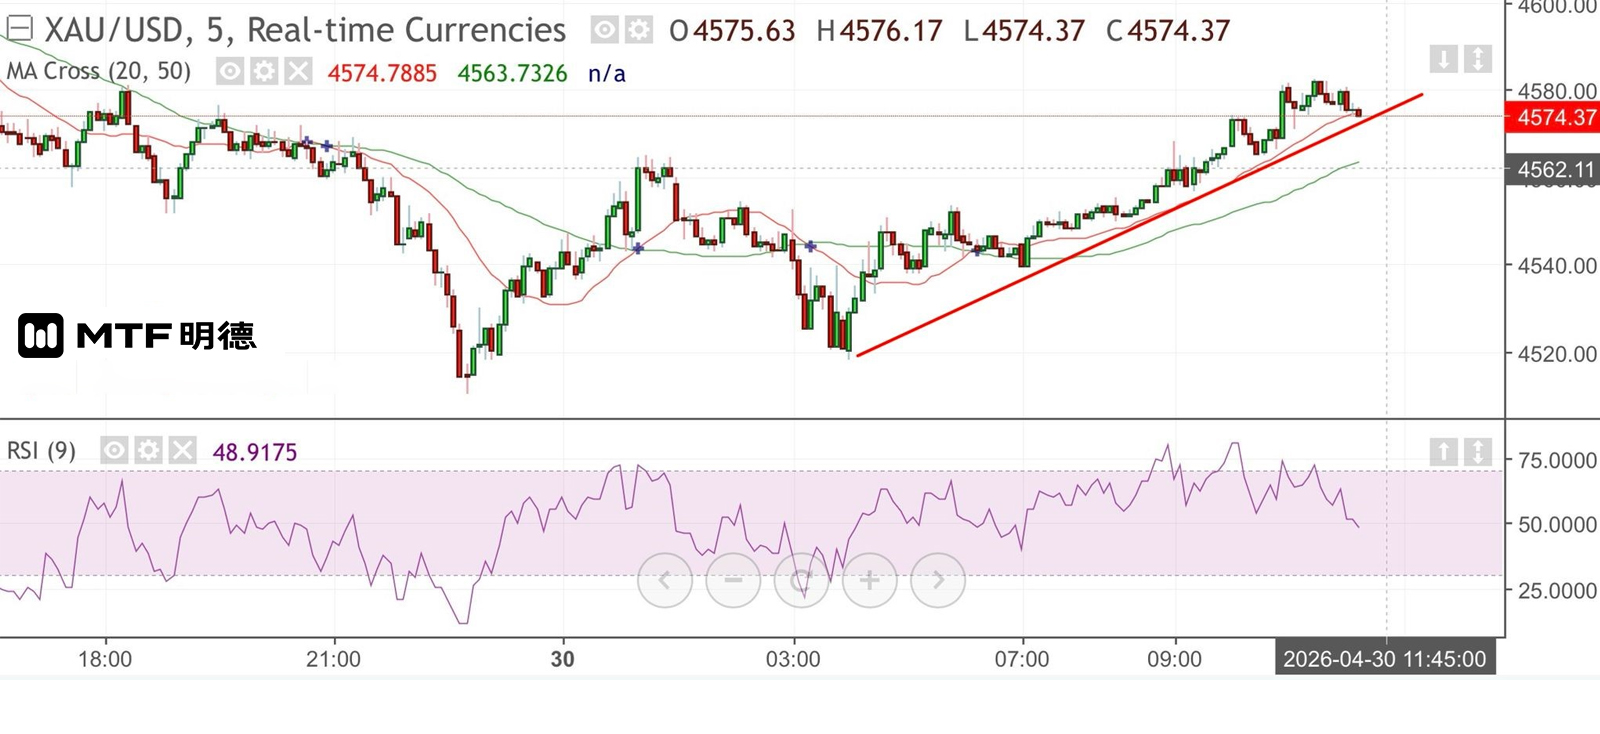Reset chart view with circular button
1600x734 pixels.
[801, 580]
